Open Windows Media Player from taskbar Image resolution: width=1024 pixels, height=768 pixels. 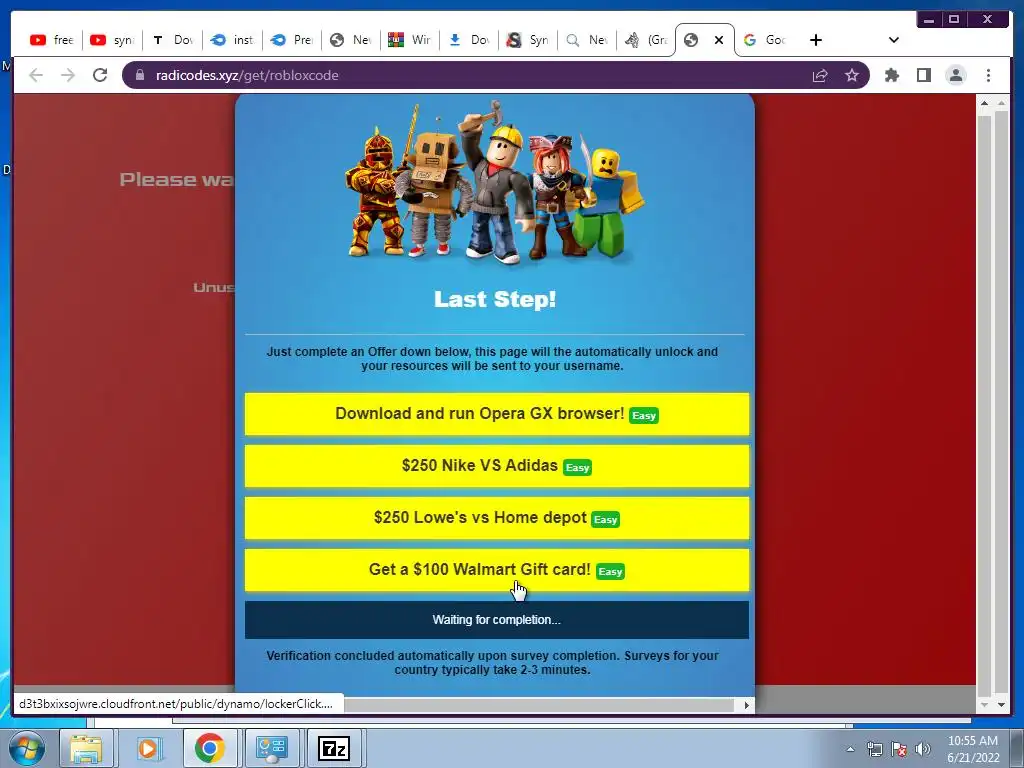pos(148,748)
